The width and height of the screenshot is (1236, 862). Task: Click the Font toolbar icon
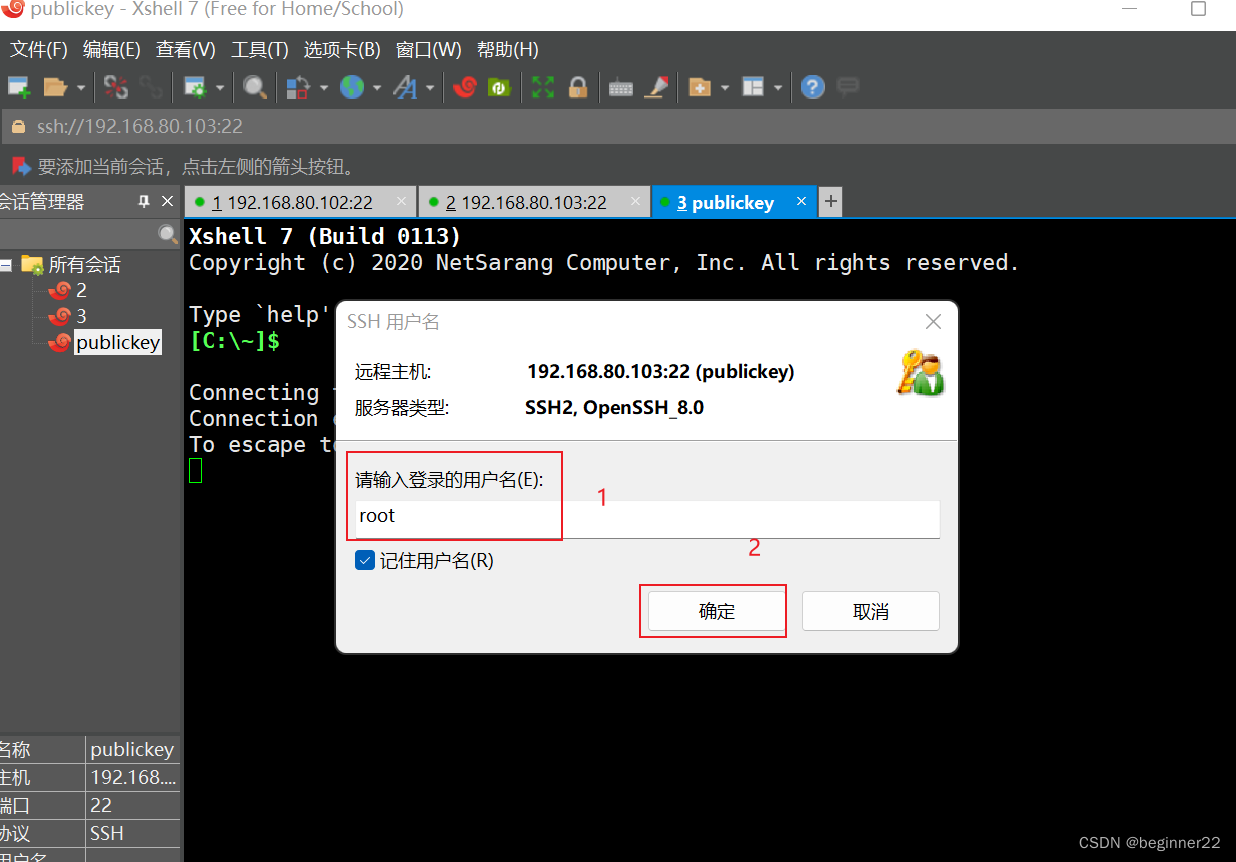point(404,88)
